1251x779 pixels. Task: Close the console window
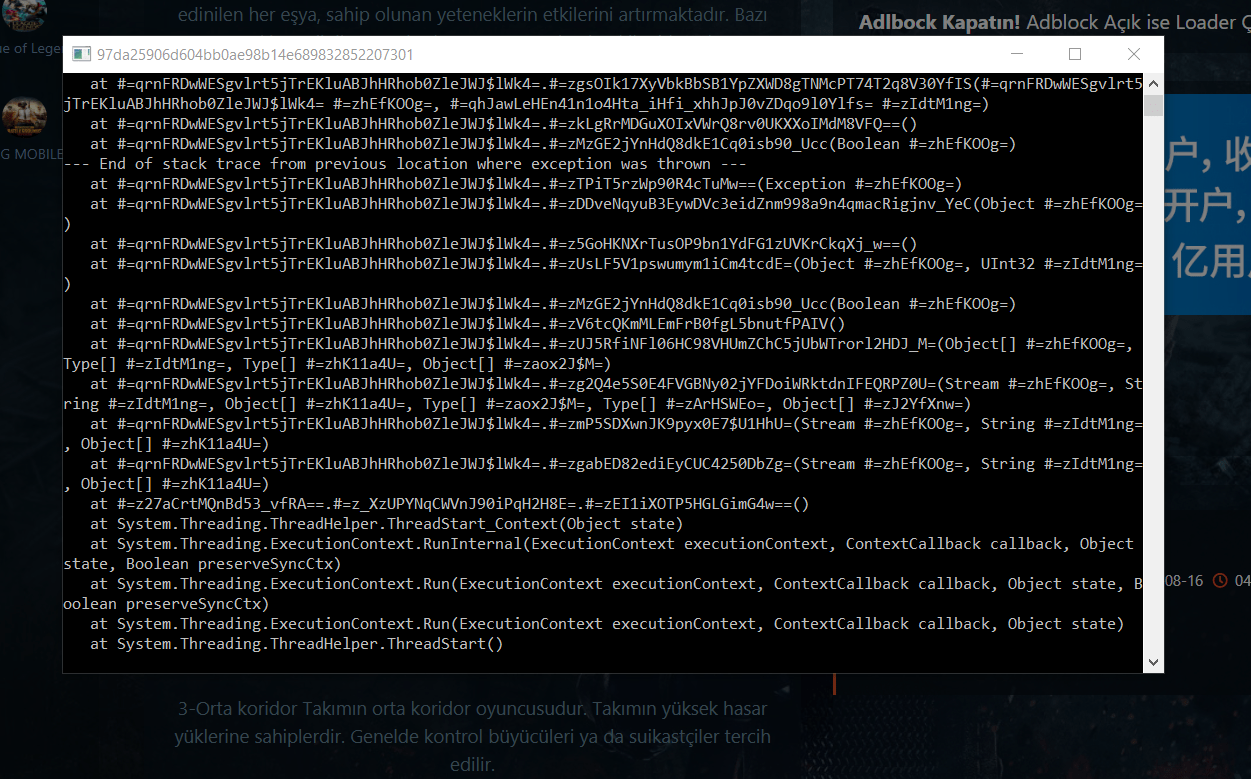(1133, 54)
